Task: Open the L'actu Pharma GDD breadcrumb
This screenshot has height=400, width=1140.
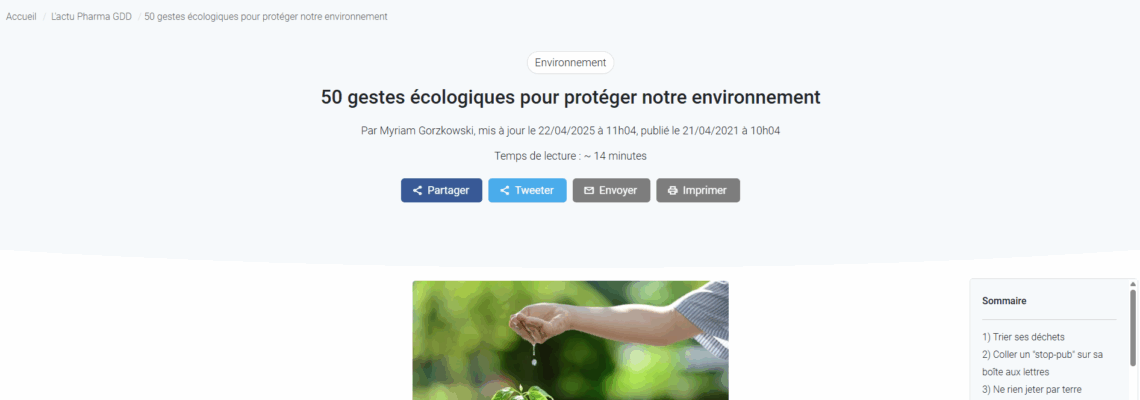Action: [92, 16]
